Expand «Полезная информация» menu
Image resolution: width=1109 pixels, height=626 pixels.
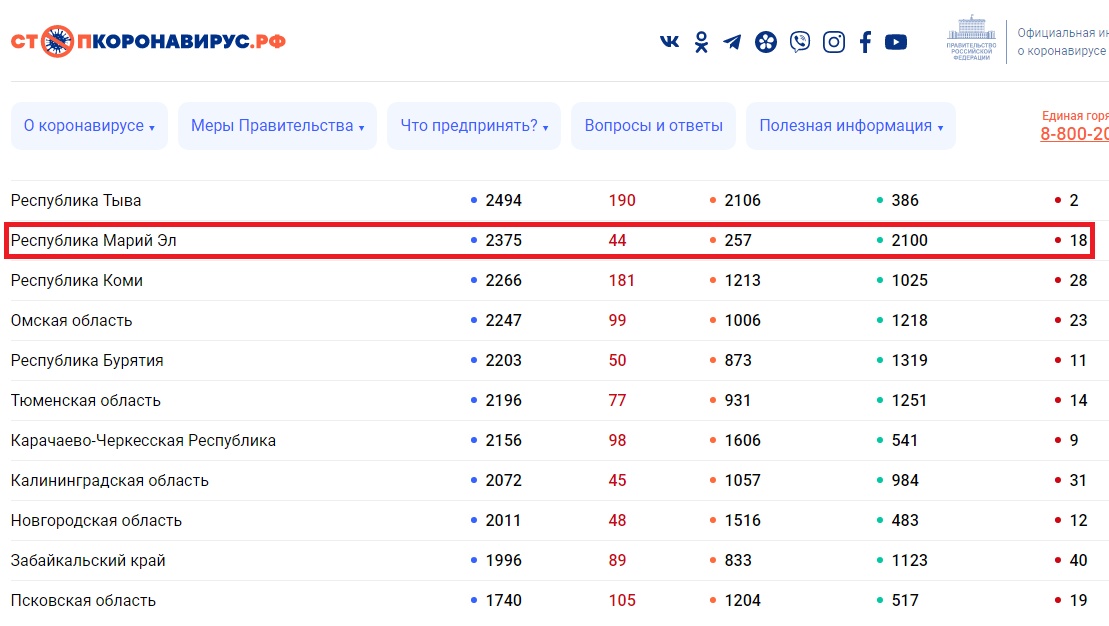851,126
